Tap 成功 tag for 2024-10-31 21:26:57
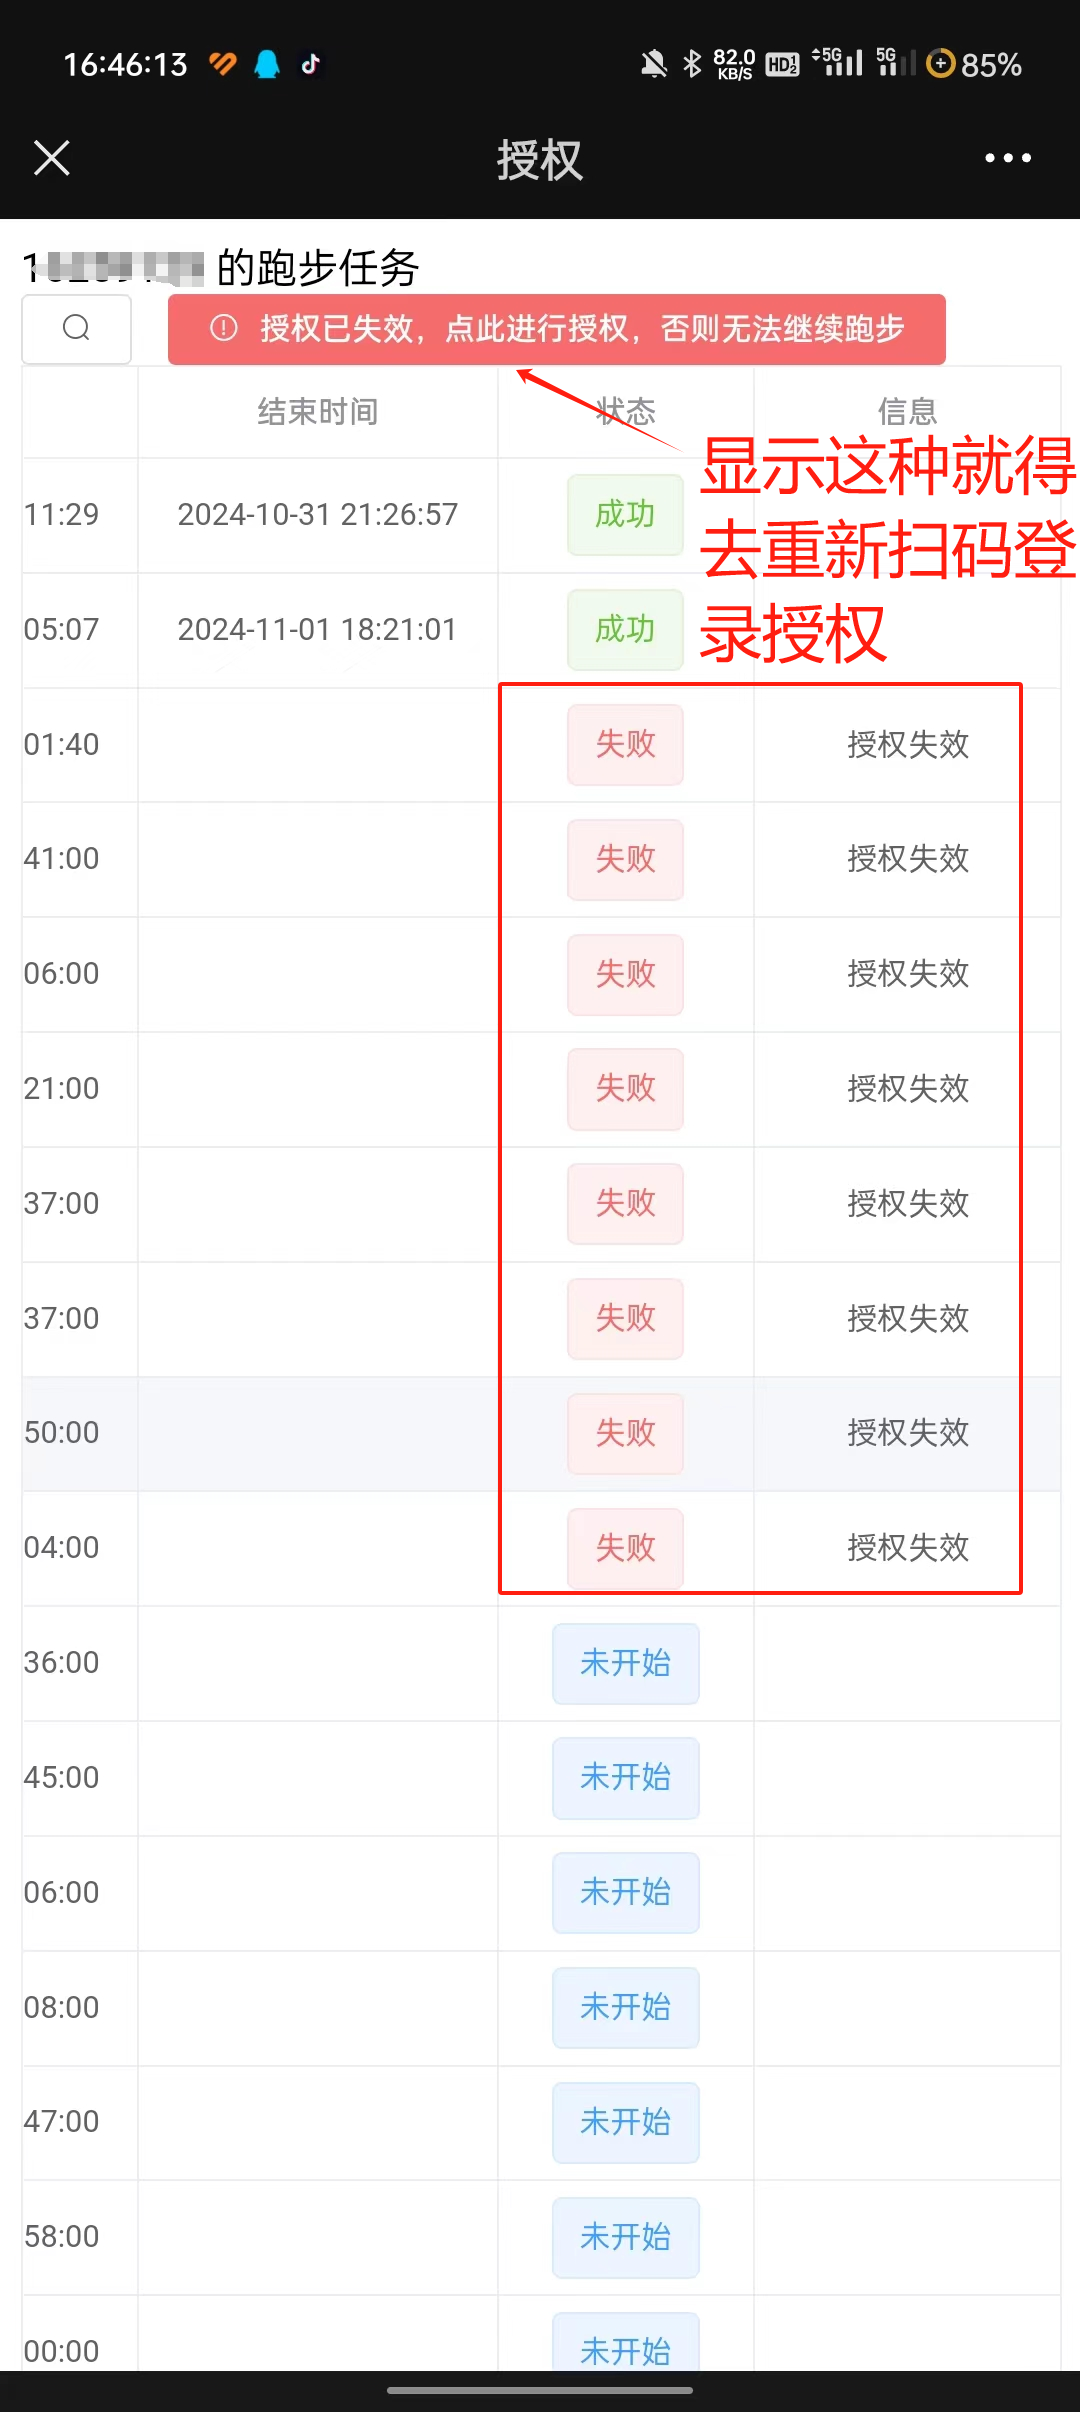The height and width of the screenshot is (2412, 1080). pyautogui.click(x=626, y=515)
